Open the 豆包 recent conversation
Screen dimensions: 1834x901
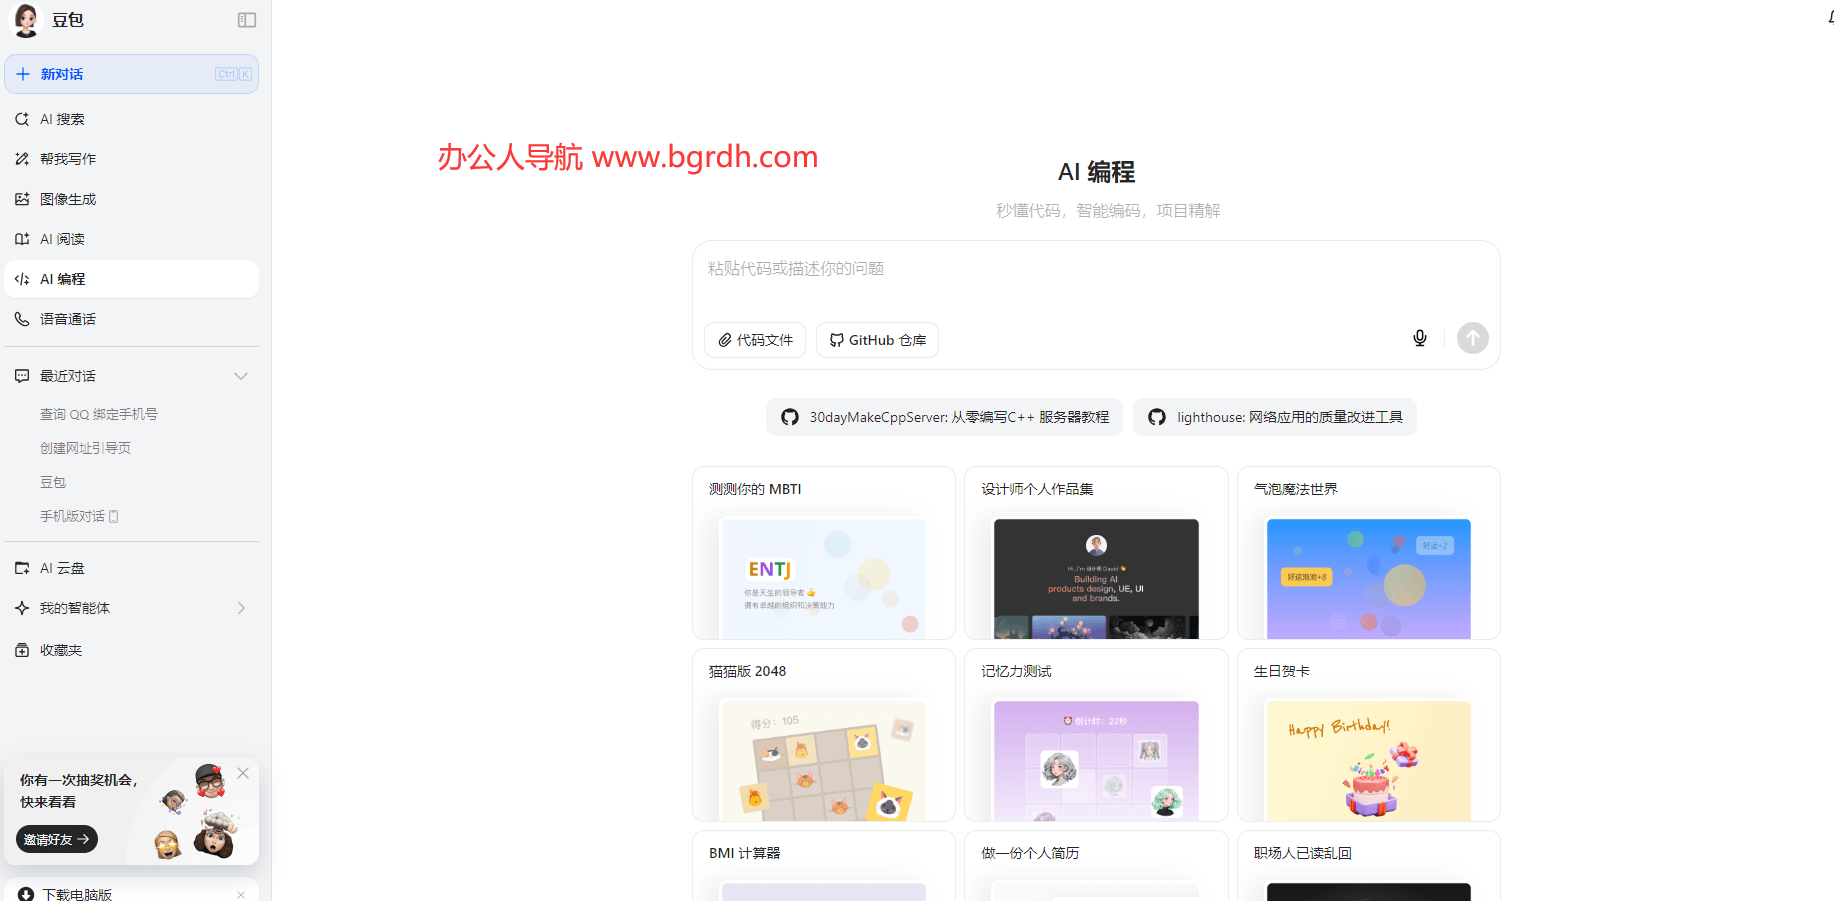(x=53, y=482)
